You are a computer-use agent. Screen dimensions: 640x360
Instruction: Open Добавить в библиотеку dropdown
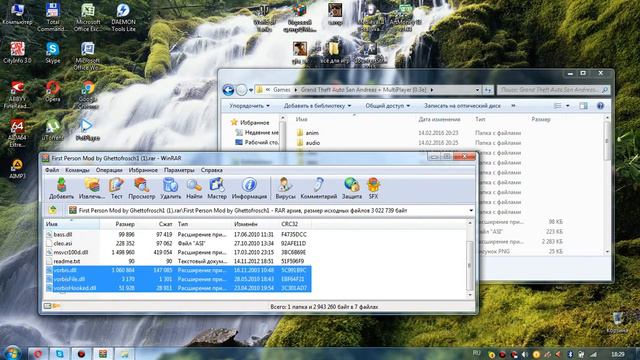tap(317, 106)
